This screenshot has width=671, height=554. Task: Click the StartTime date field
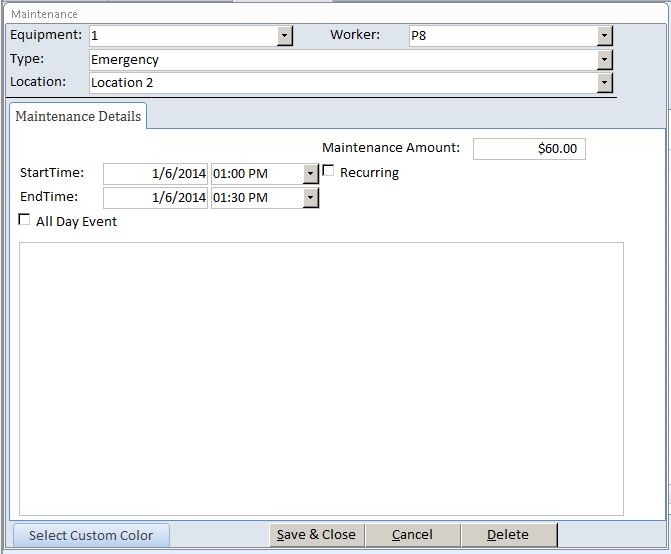click(x=155, y=174)
